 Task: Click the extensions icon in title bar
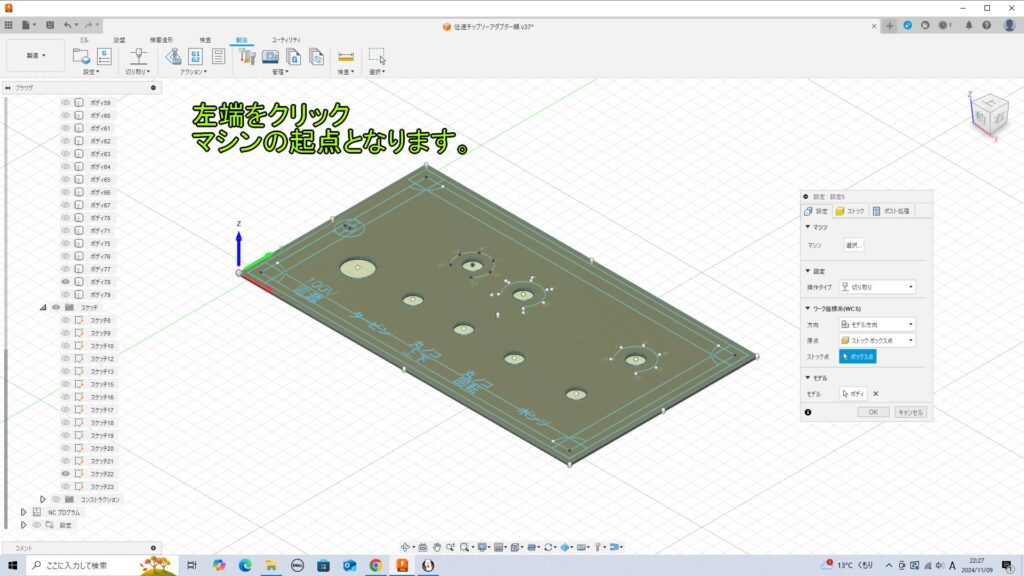pos(908,25)
